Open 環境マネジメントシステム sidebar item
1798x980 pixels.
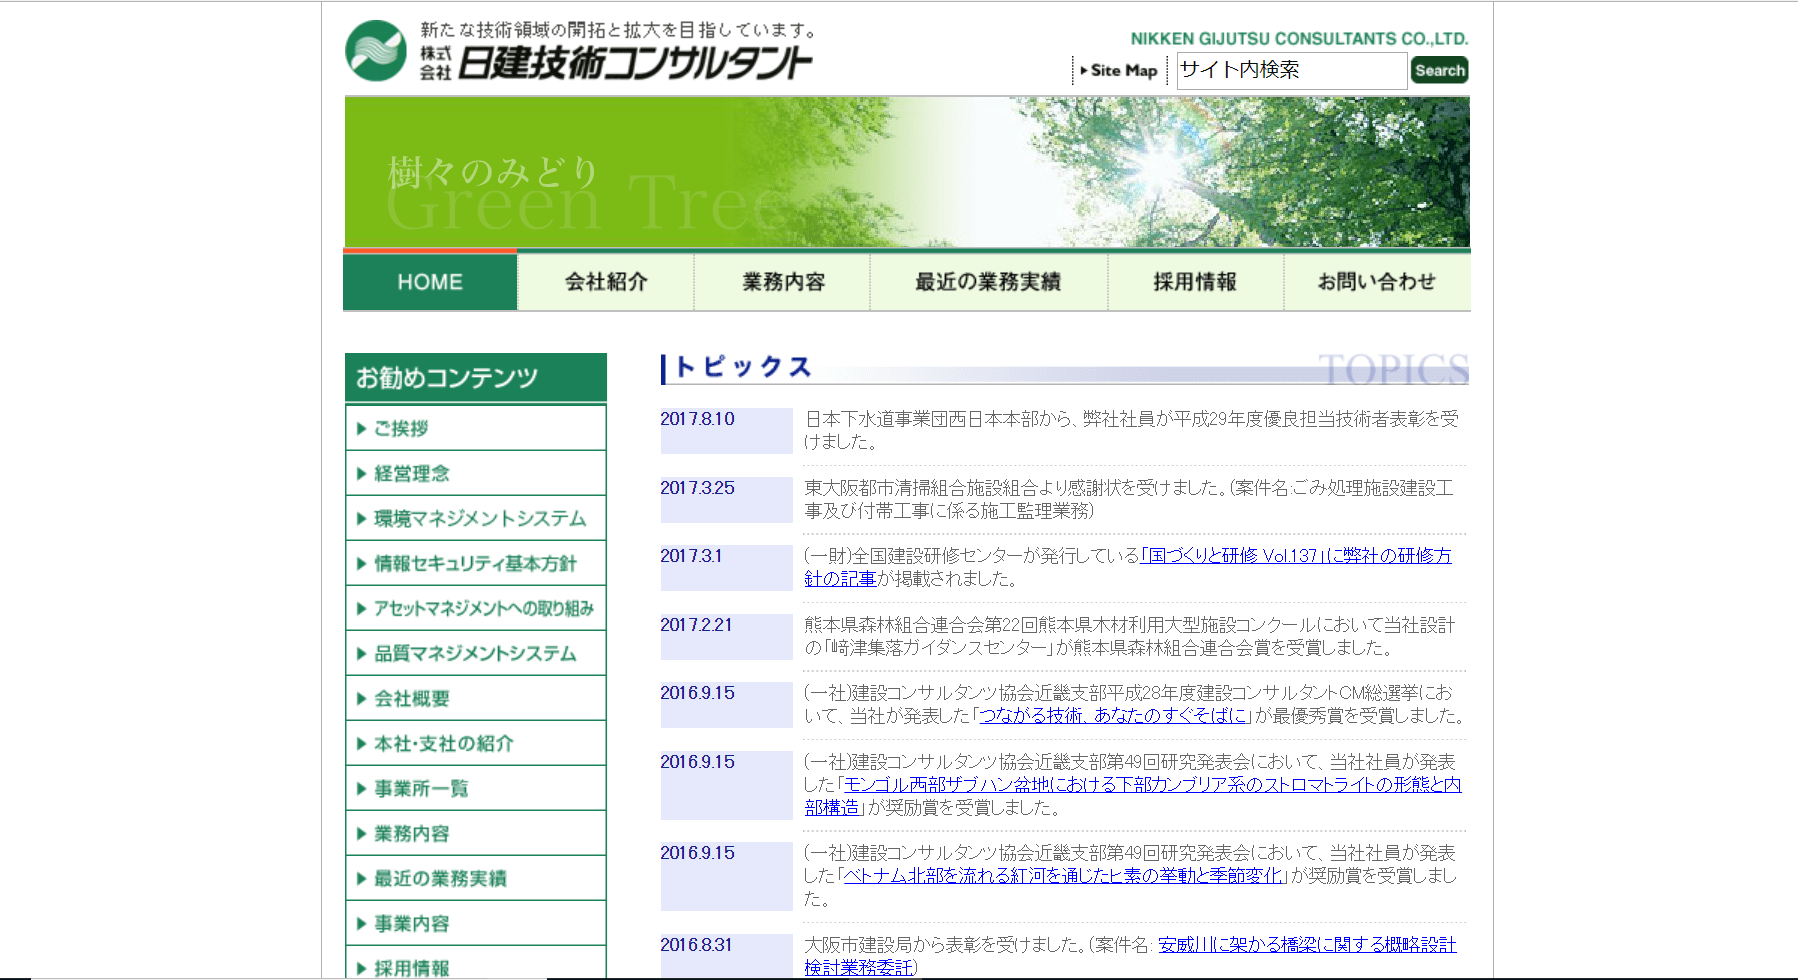(476, 518)
